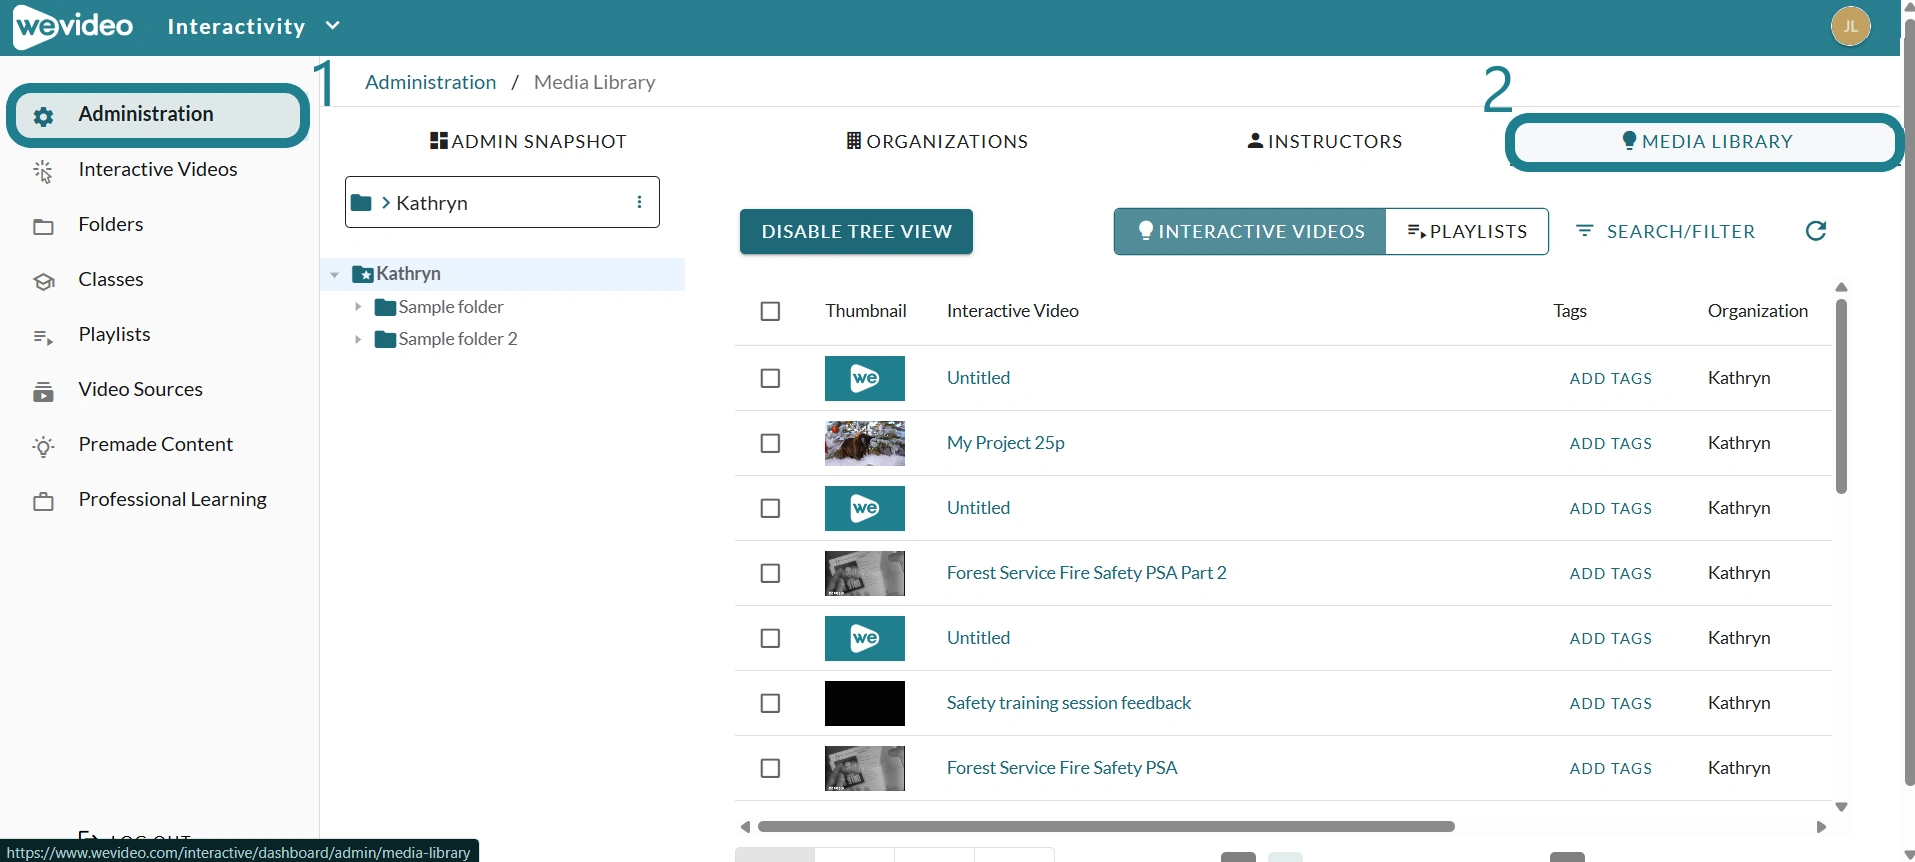Show Interactive Videos list toggle
Image resolution: width=1915 pixels, height=862 pixels.
click(x=1250, y=231)
